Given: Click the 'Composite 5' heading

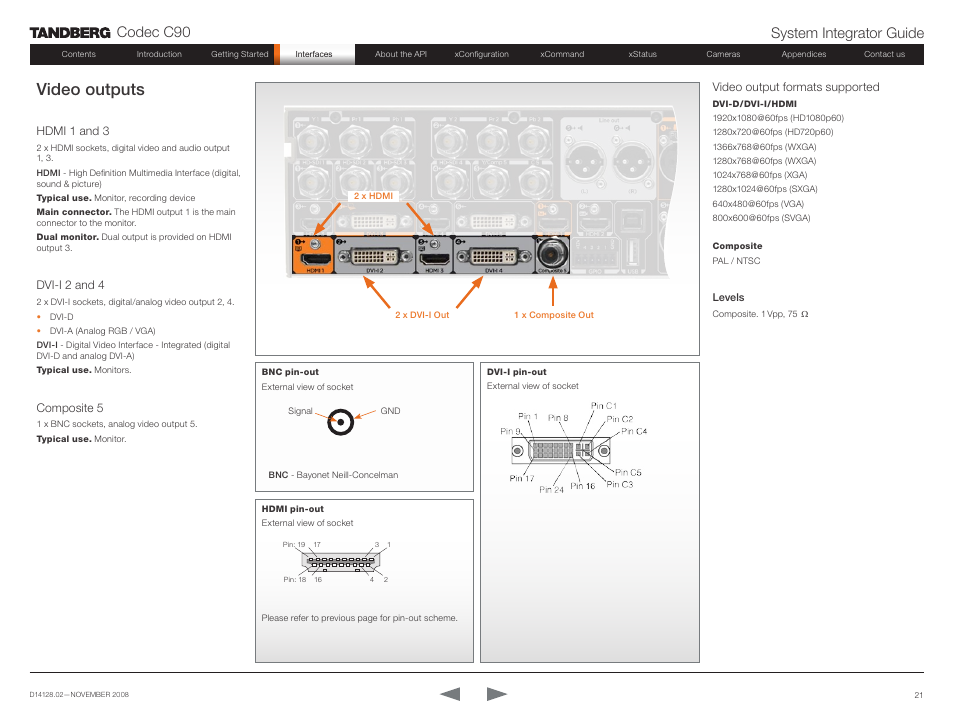Looking at the screenshot, I should pyautogui.click(x=70, y=408).
